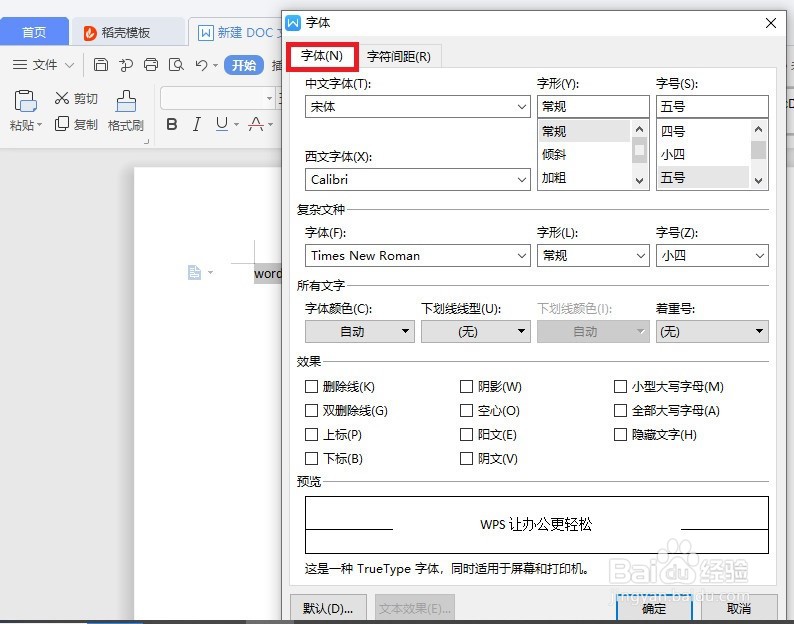Click the Undo arrow icon
794x624 pixels.
point(202,65)
